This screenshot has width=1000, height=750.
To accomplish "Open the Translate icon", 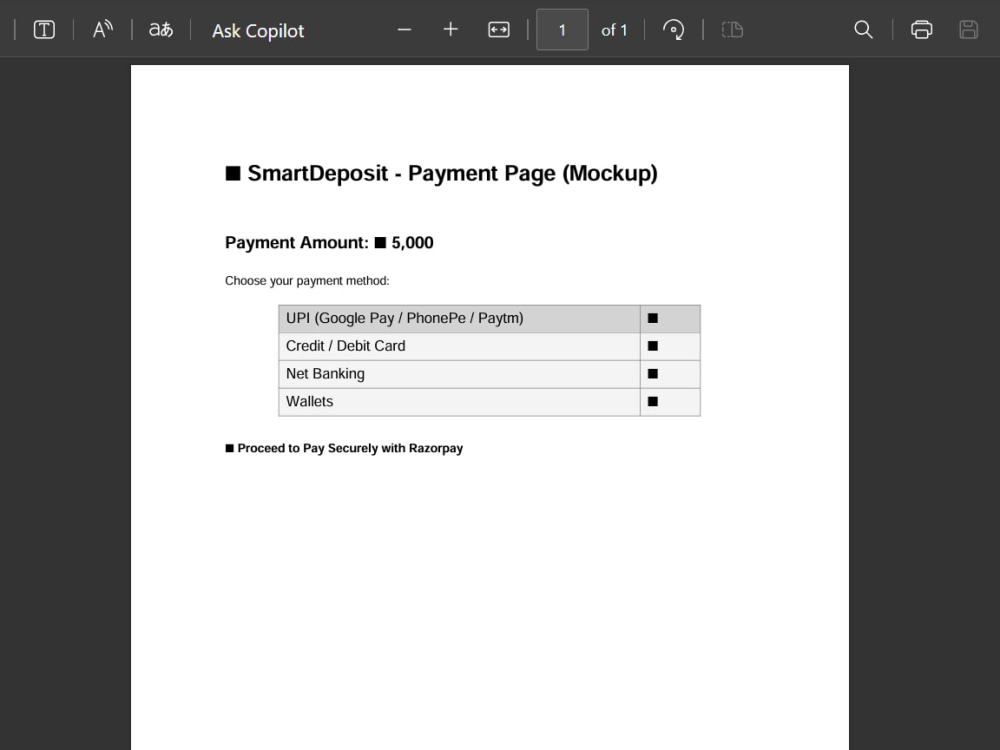I will coord(161,30).
